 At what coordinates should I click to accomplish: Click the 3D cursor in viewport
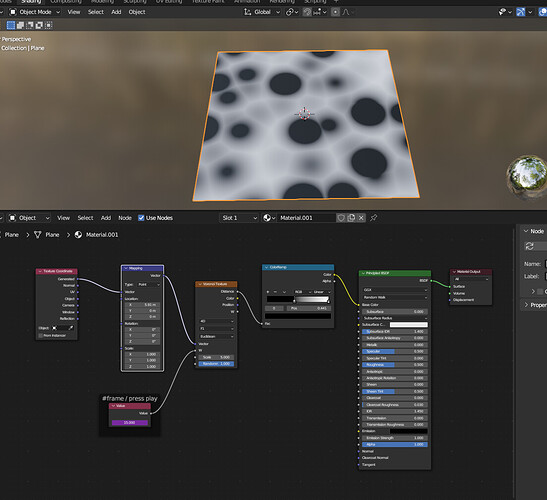tap(305, 114)
